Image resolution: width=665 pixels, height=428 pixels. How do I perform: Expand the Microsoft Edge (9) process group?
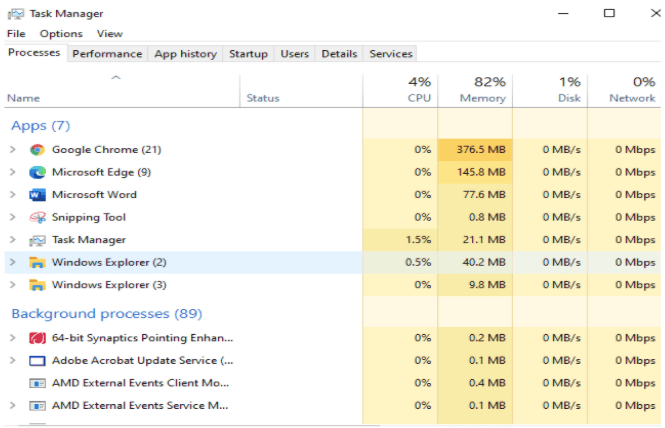pyautogui.click(x=13, y=172)
